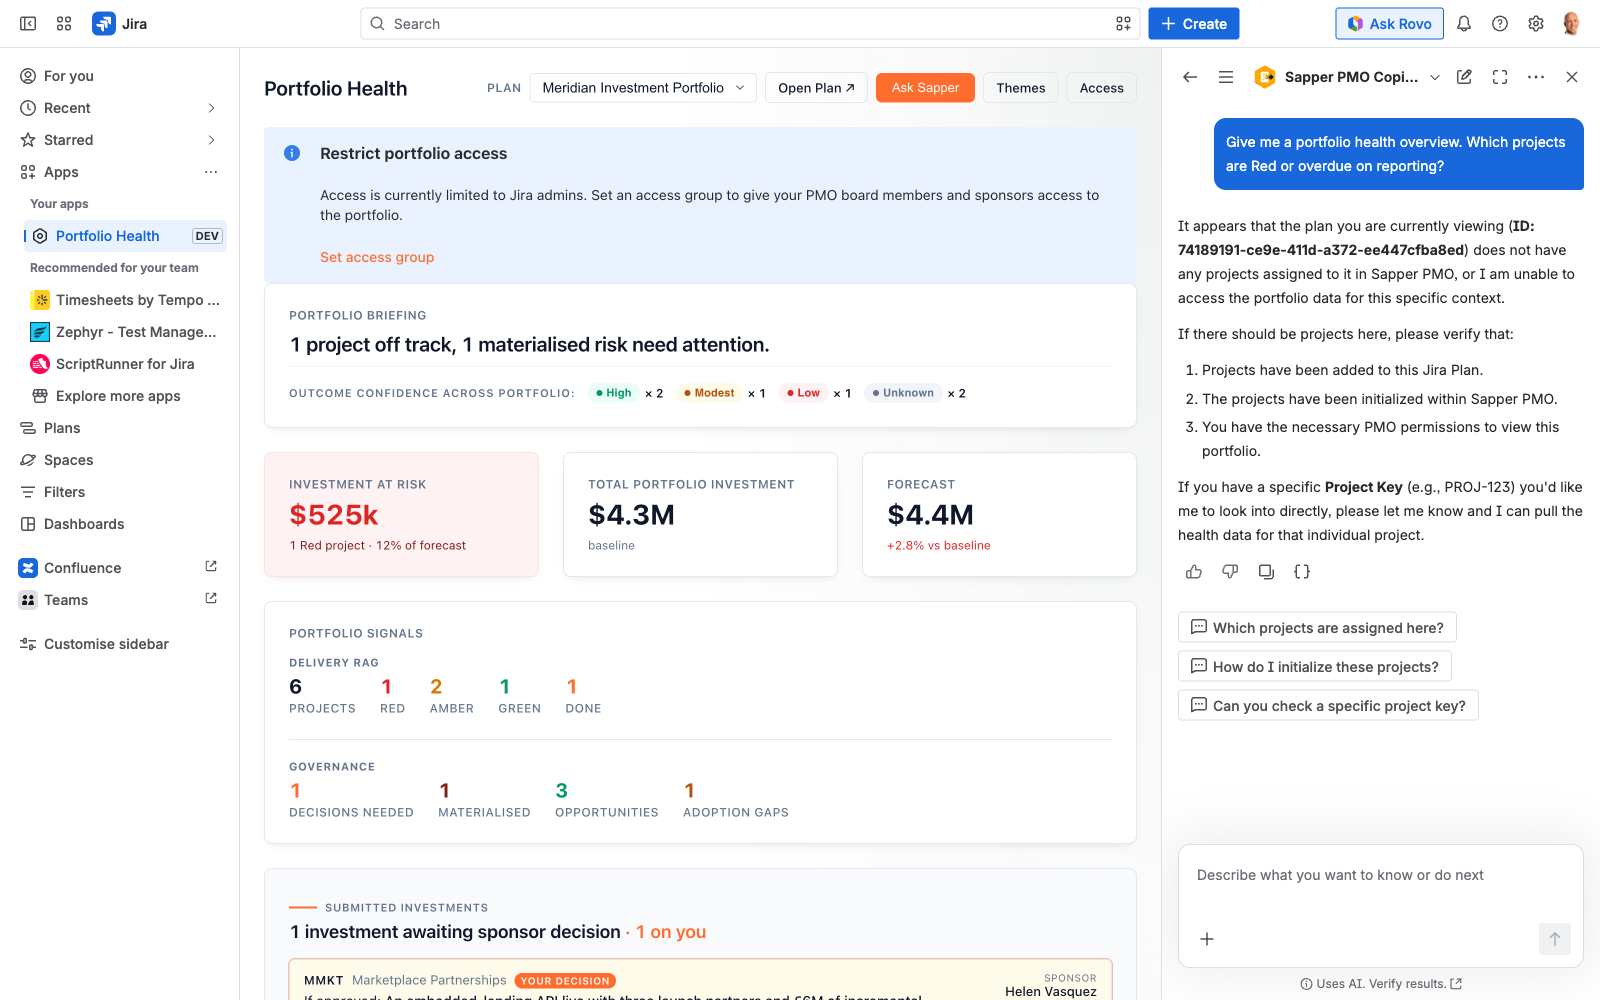The height and width of the screenshot is (1000, 1600).
Task: Go back in Sapper PMO Copilot panel
Action: pos(1190,77)
